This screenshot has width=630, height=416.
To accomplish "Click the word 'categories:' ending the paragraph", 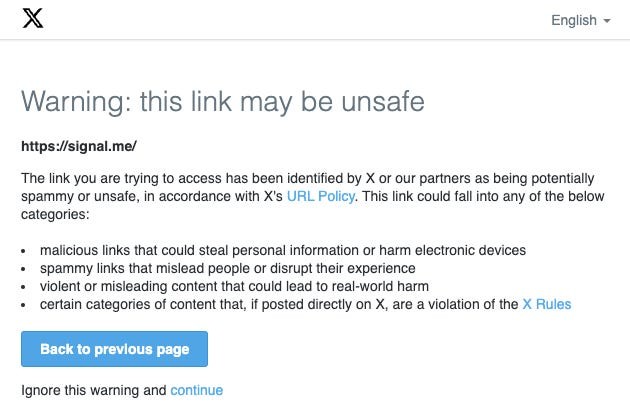I will [x=56, y=214].
